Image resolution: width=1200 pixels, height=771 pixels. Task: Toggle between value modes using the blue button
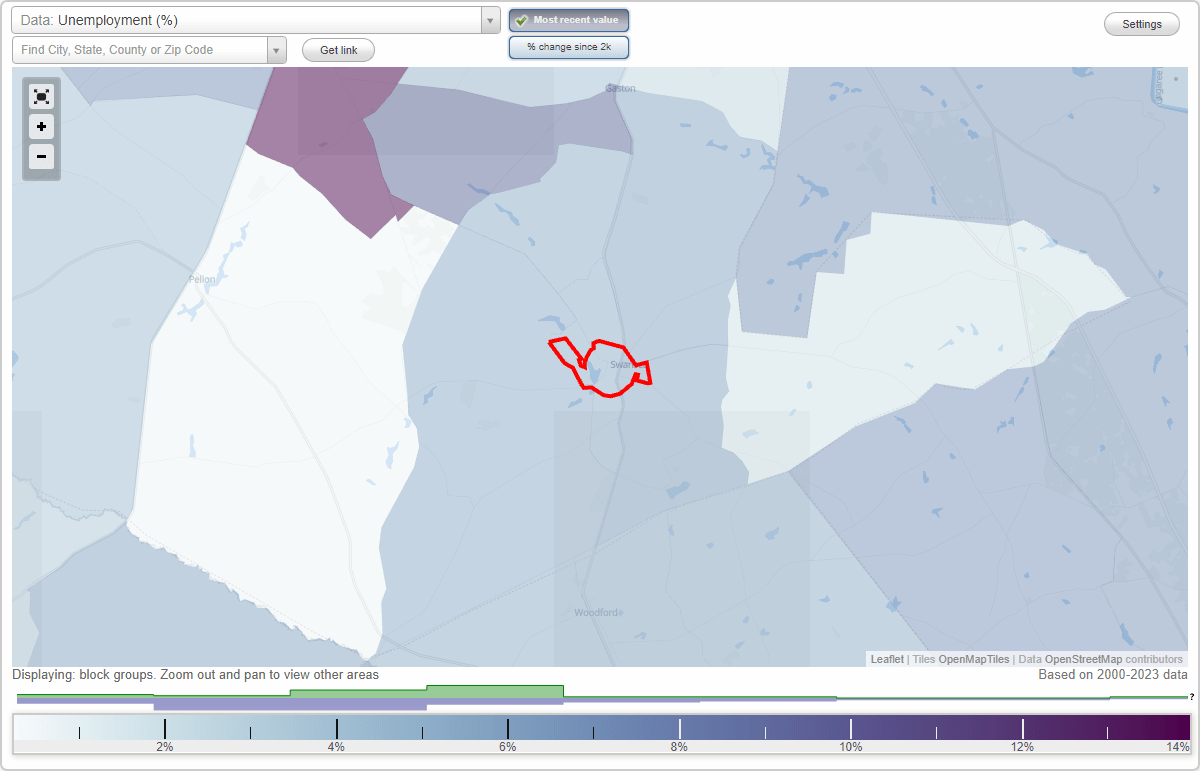click(569, 47)
